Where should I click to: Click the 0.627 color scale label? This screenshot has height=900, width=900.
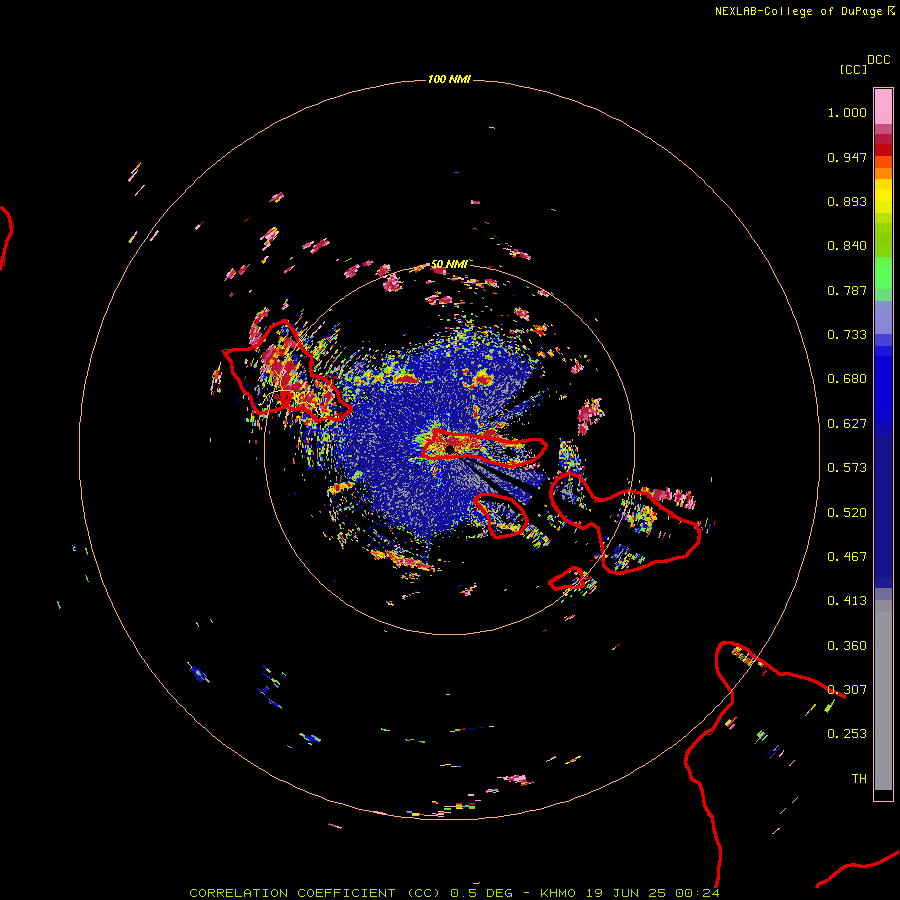click(x=847, y=424)
